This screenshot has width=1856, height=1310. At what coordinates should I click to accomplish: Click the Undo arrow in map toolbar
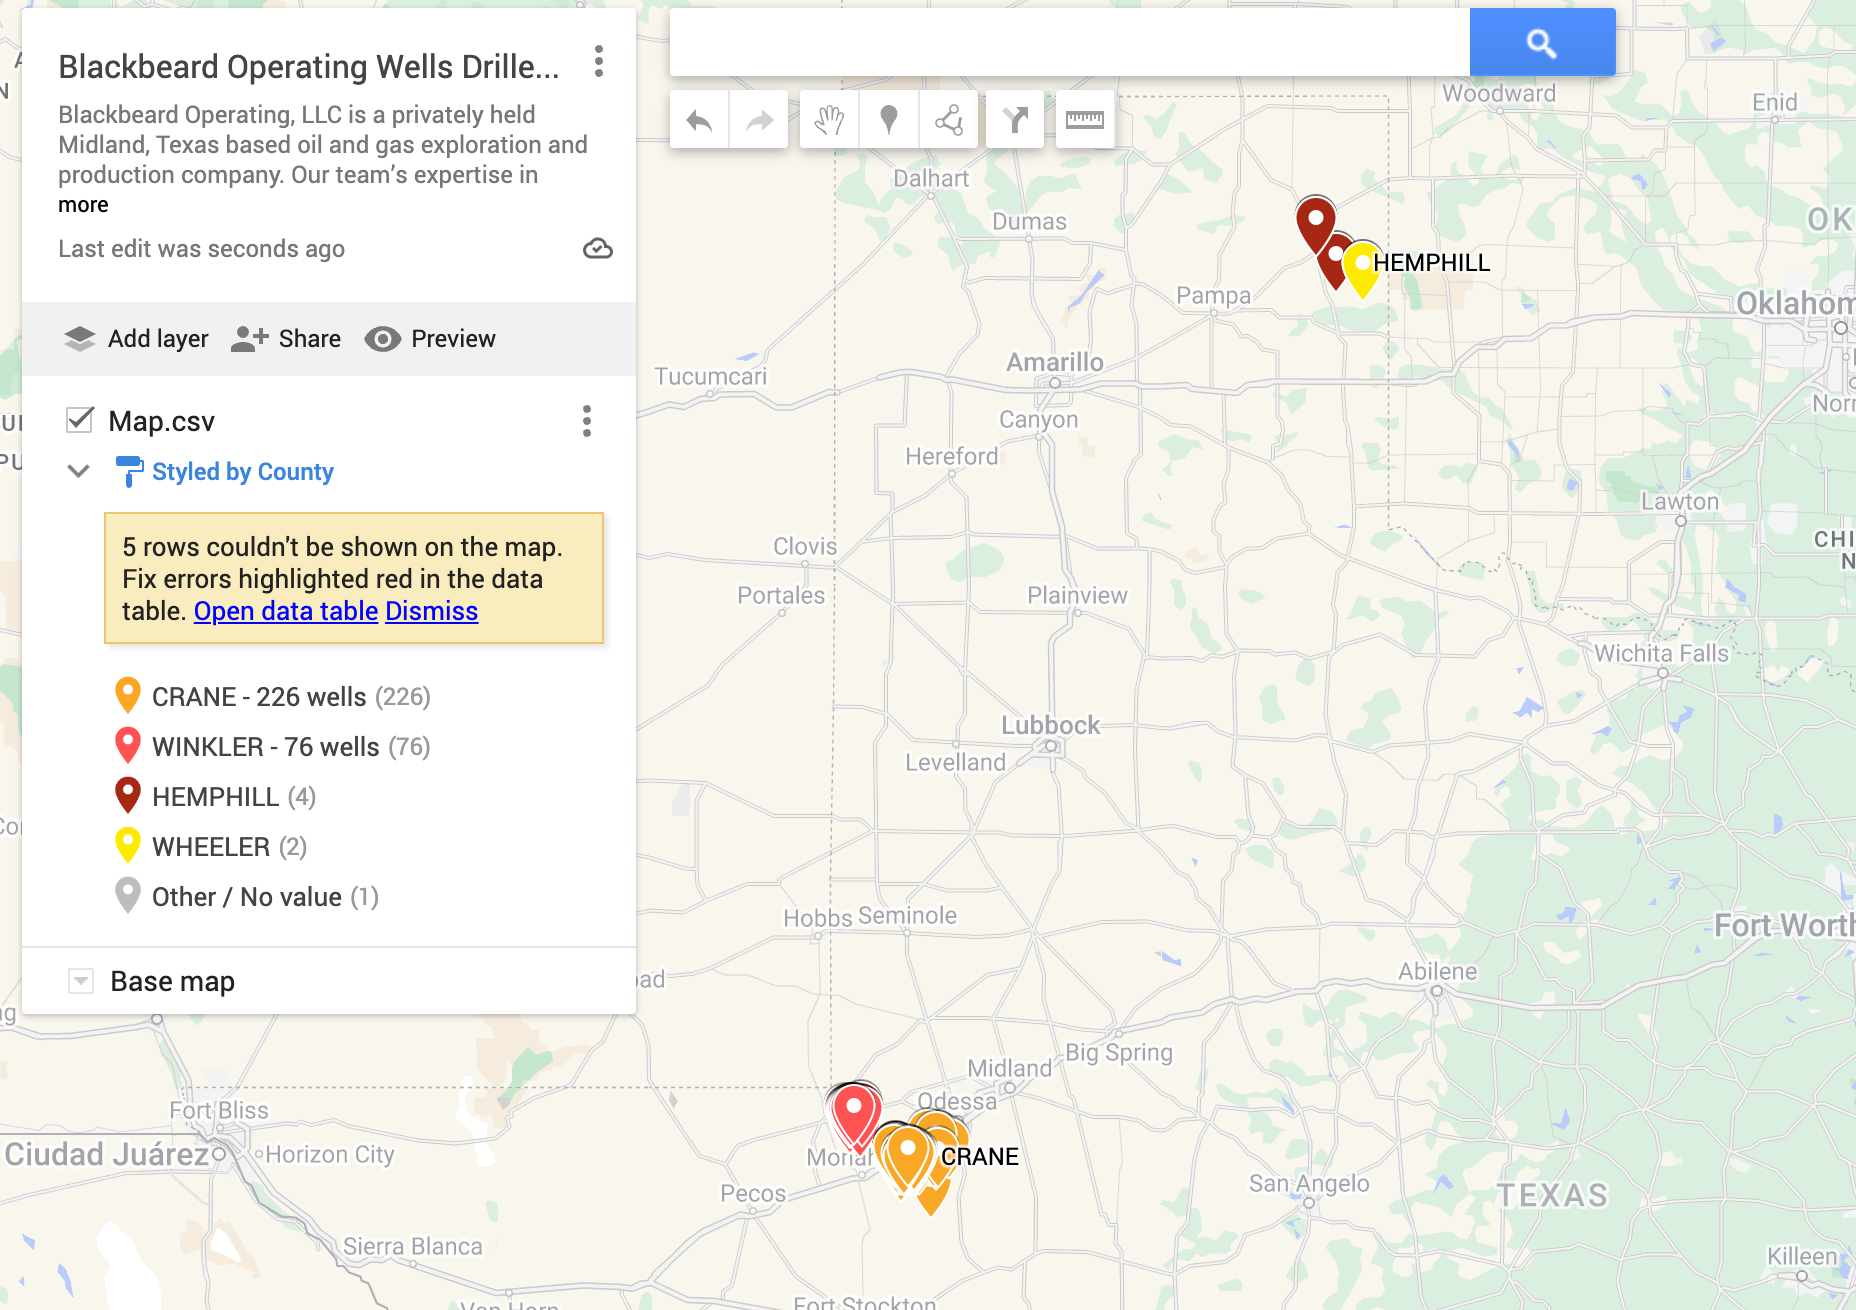[699, 121]
